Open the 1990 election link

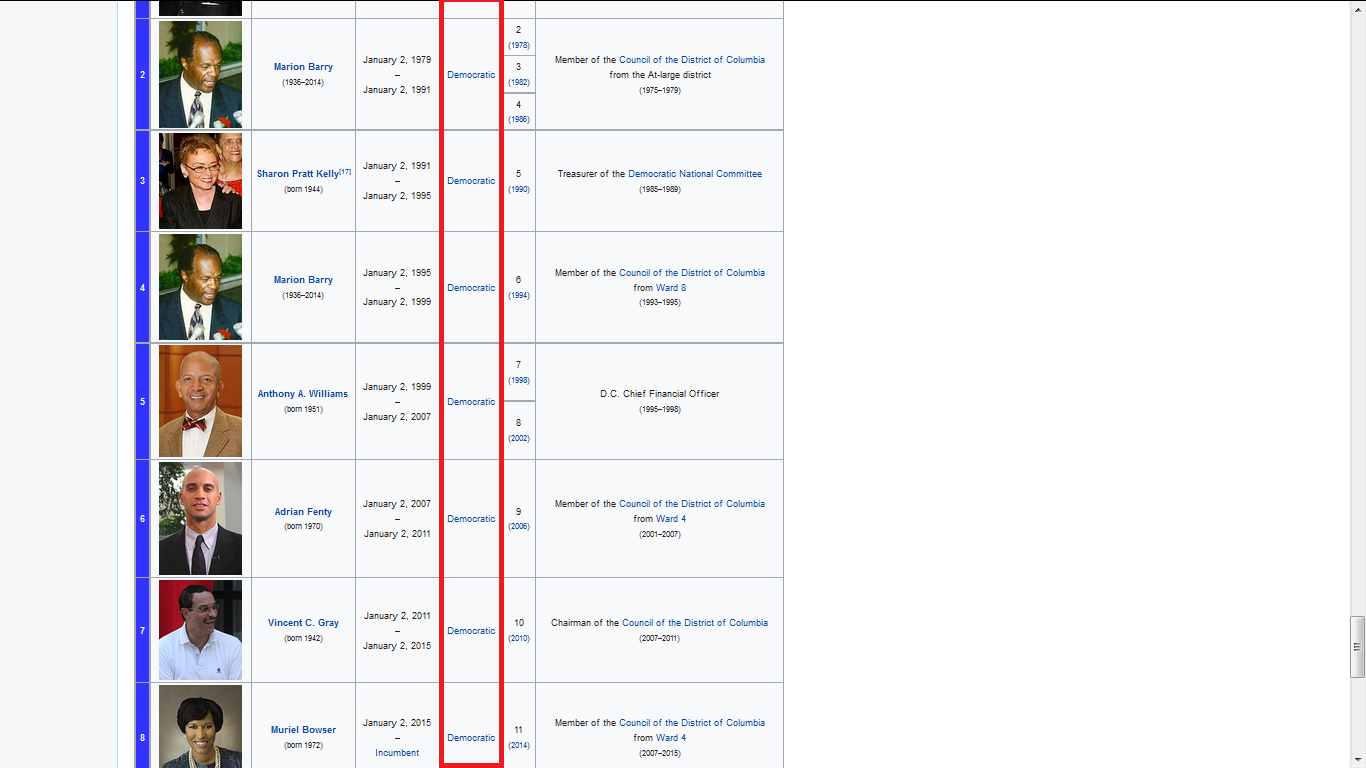519,189
